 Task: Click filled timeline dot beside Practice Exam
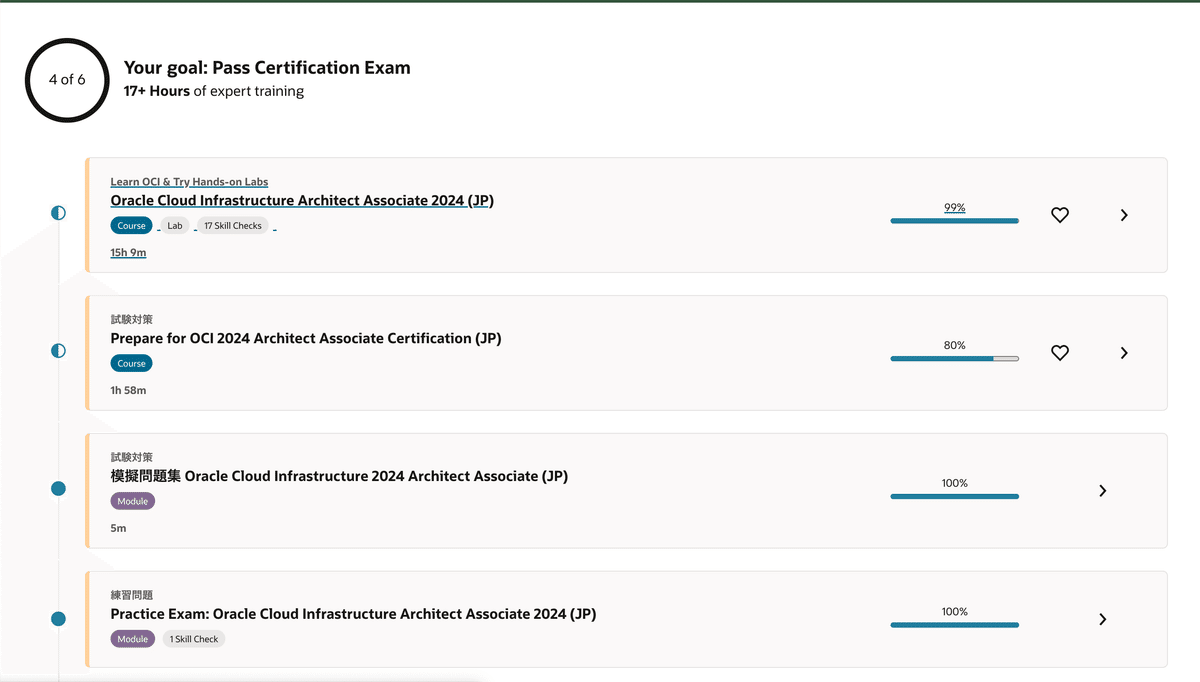coord(58,619)
